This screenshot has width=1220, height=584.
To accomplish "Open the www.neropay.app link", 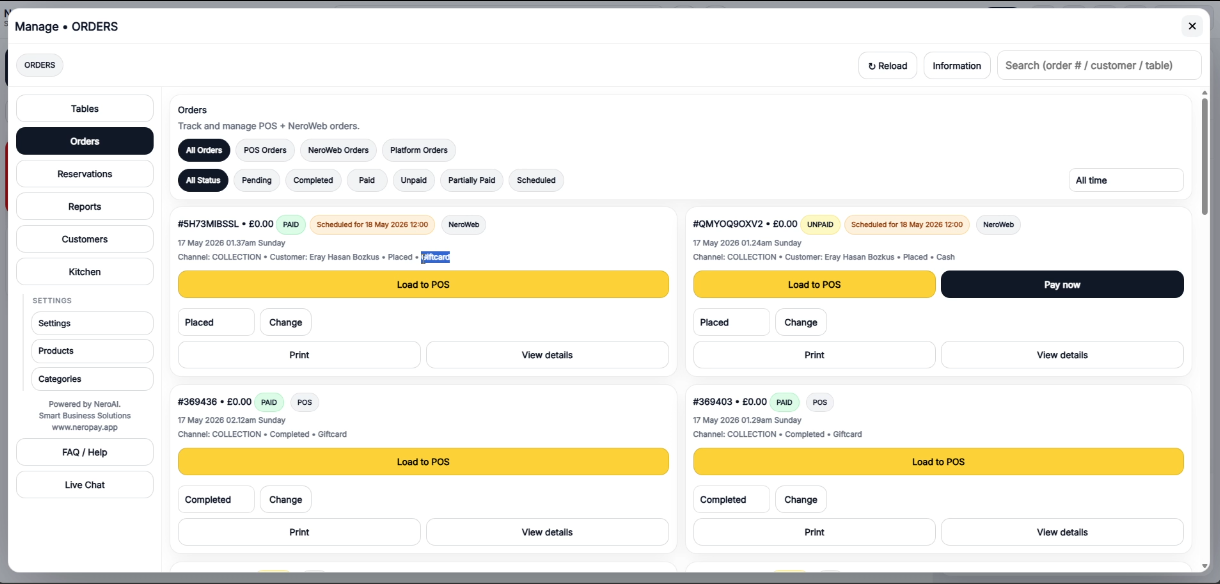I will (85, 427).
